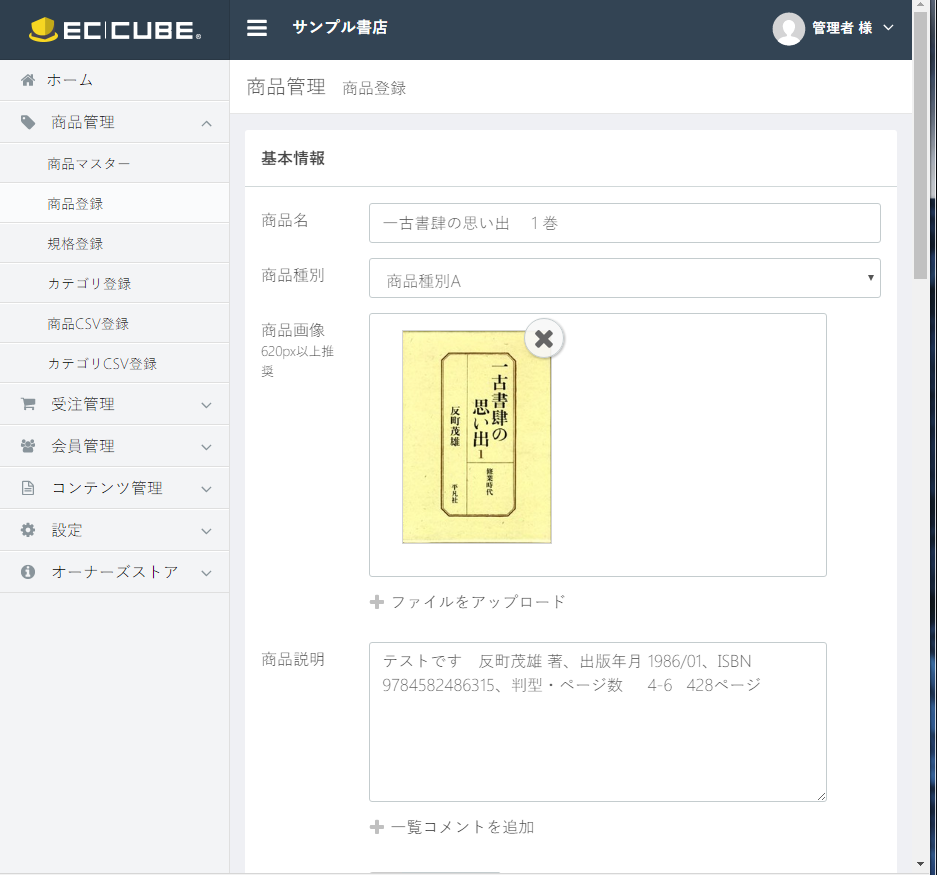Expand the コンテンツ管理 menu chevron

tap(207, 489)
